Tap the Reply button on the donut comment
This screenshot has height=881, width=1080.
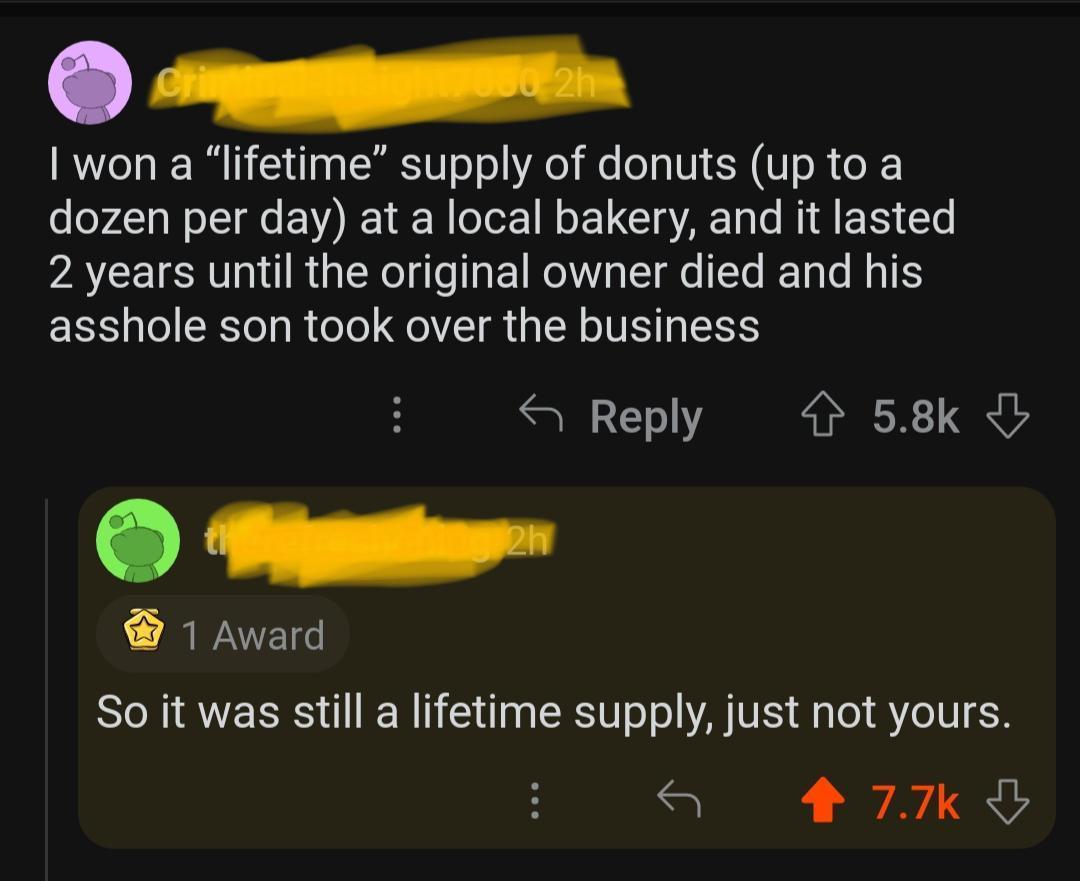[646, 416]
